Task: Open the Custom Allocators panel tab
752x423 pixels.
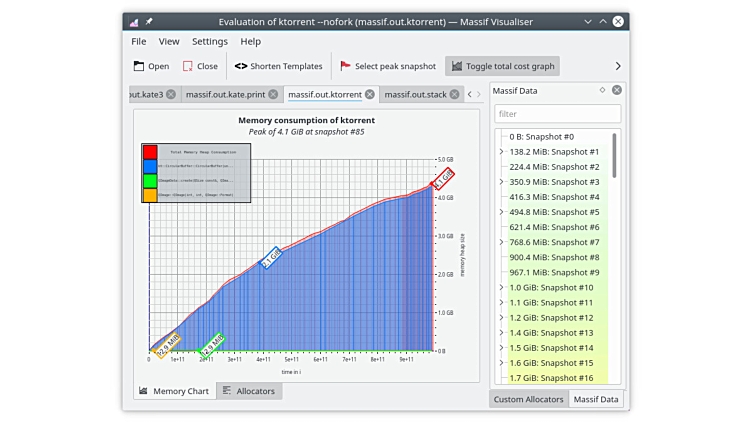Action: 528,399
